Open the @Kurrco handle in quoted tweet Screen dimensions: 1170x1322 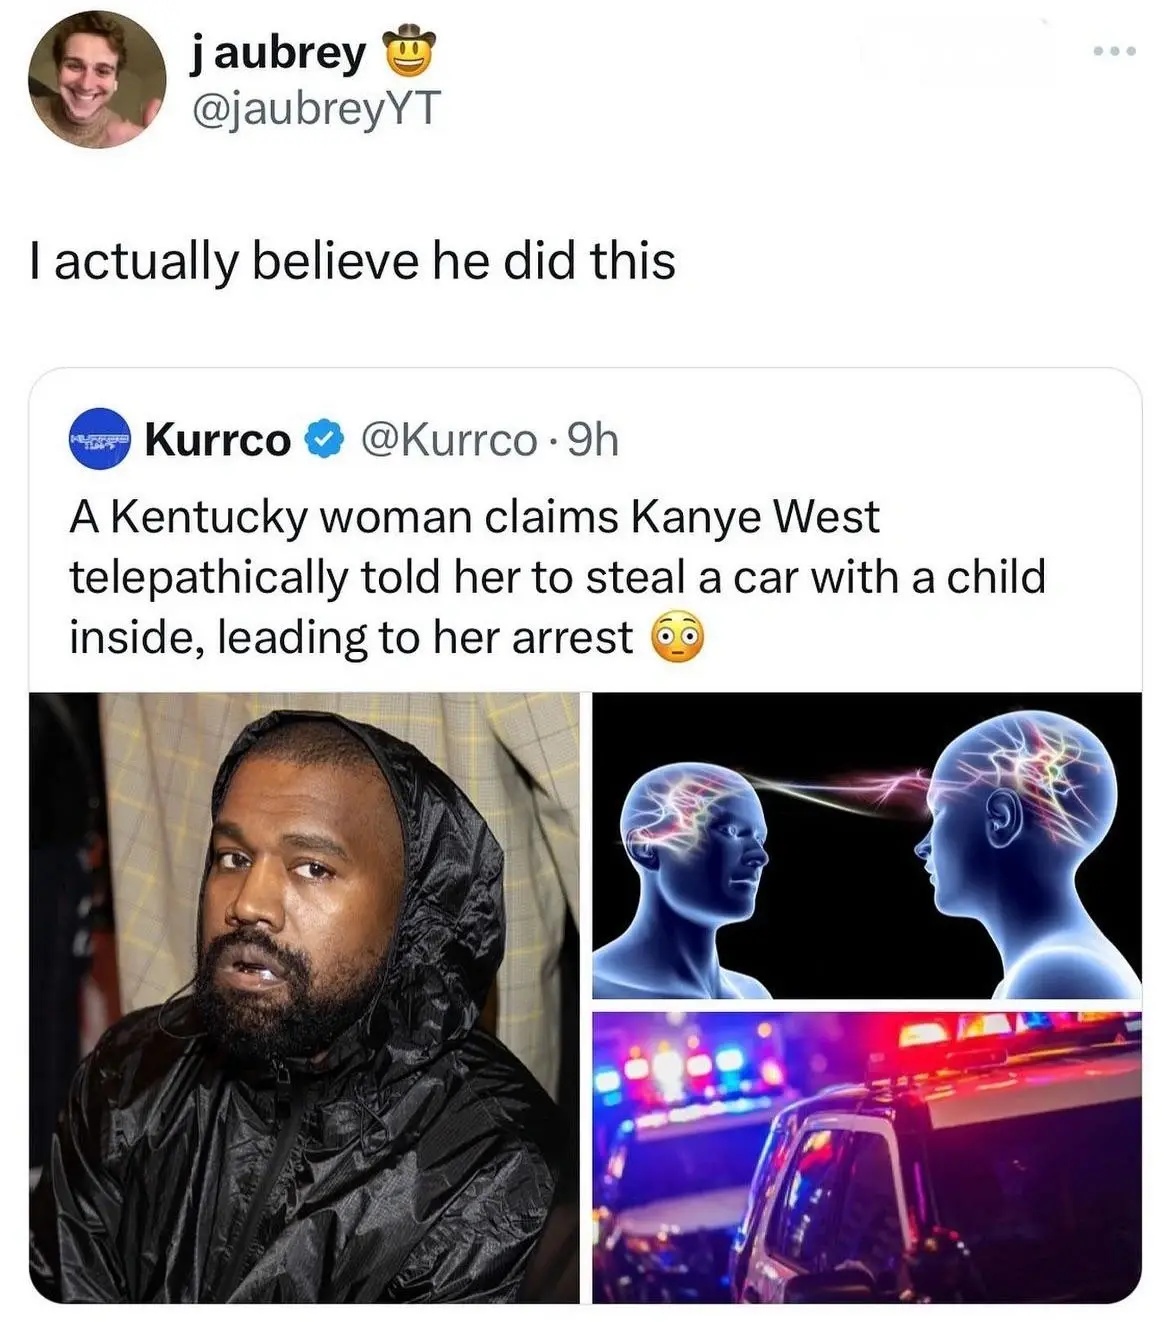[x=448, y=439]
